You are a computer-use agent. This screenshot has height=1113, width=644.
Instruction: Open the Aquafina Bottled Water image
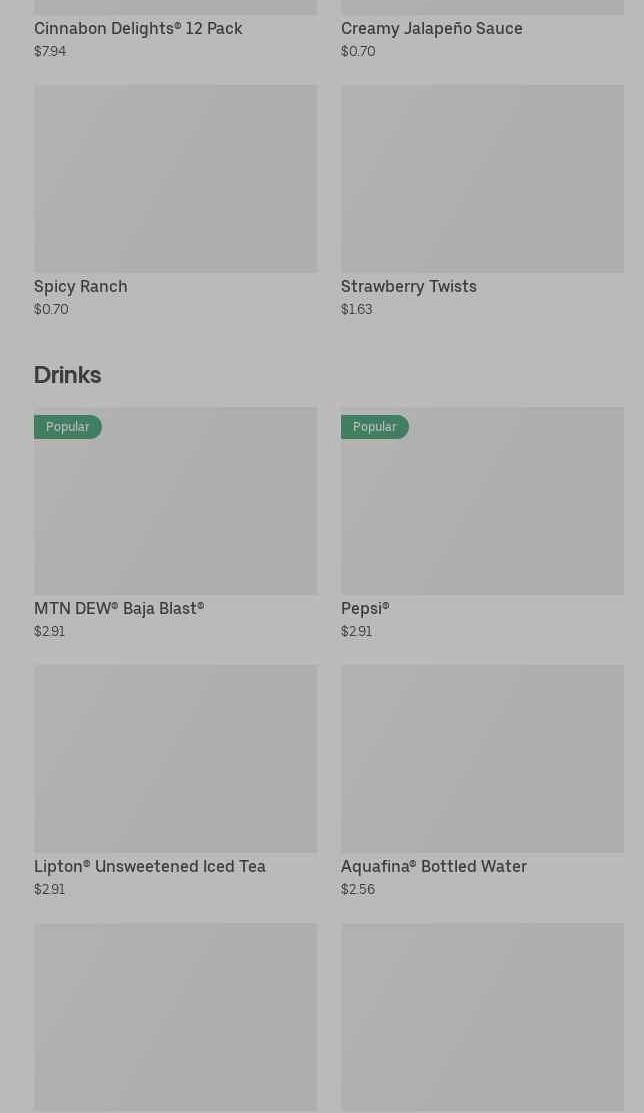click(x=482, y=758)
